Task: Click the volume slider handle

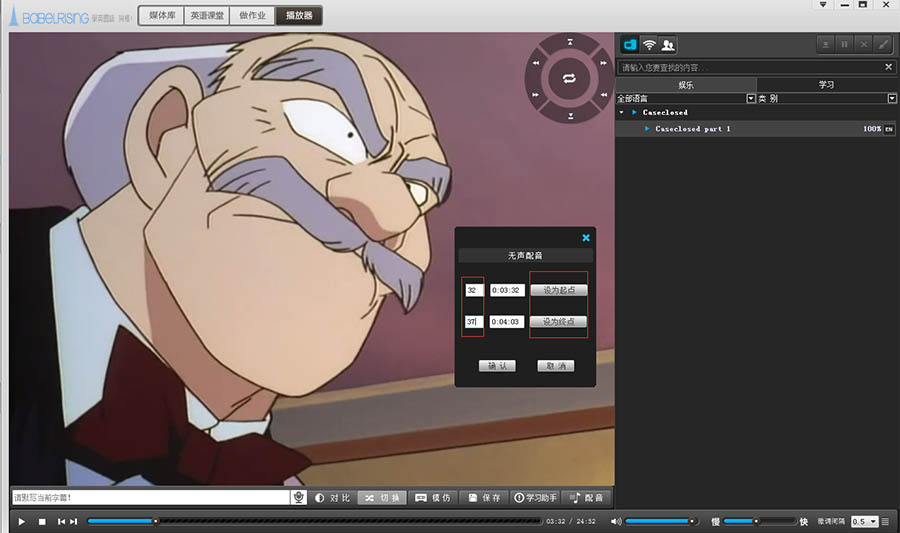Action: point(692,521)
